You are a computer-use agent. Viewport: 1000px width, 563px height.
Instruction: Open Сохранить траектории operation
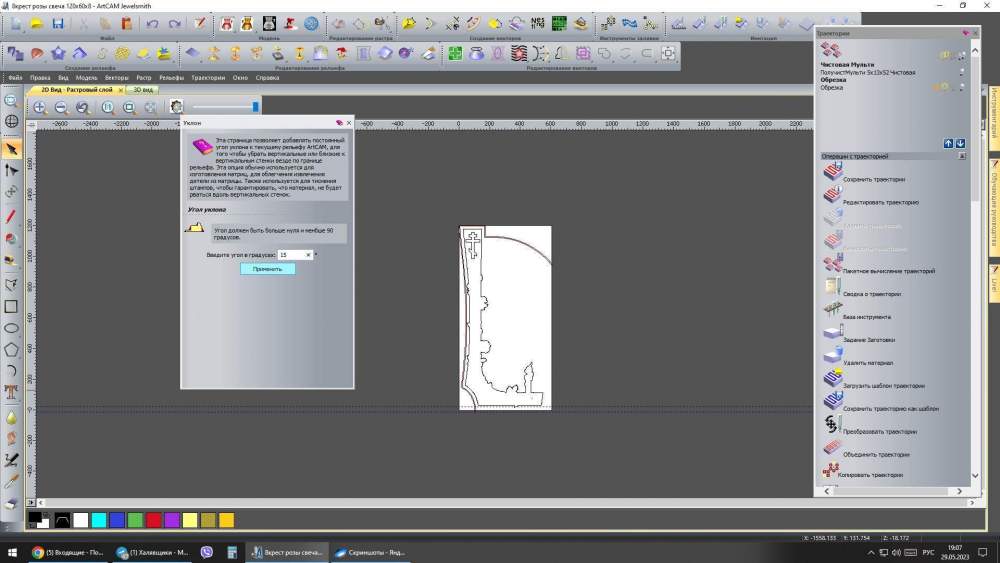point(873,179)
